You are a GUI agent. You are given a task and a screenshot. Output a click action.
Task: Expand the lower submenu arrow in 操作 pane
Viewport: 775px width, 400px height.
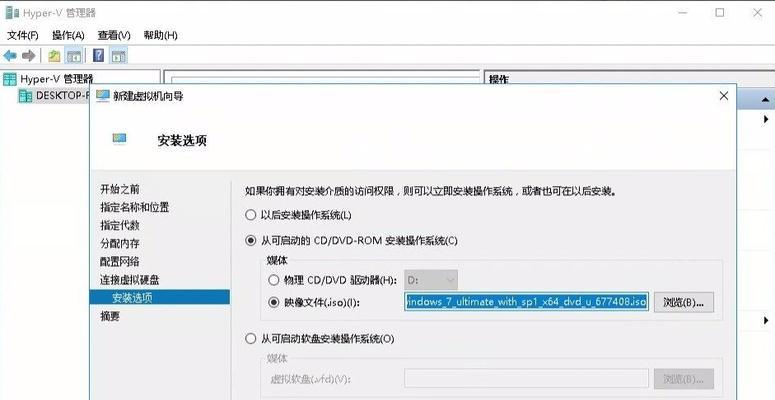click(766, 321)
